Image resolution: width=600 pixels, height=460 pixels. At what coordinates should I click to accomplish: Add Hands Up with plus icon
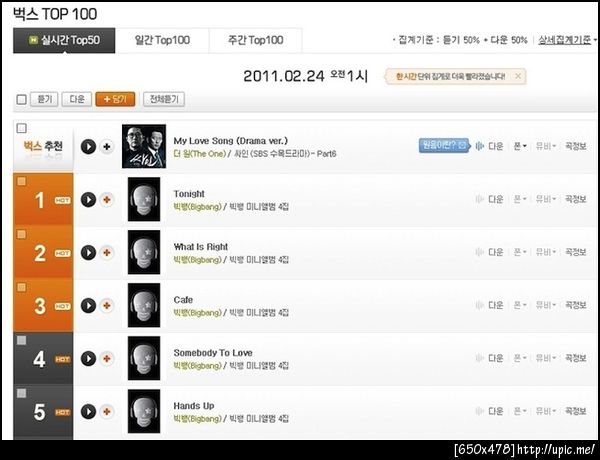pyautogui.click(x=107, y=411)
